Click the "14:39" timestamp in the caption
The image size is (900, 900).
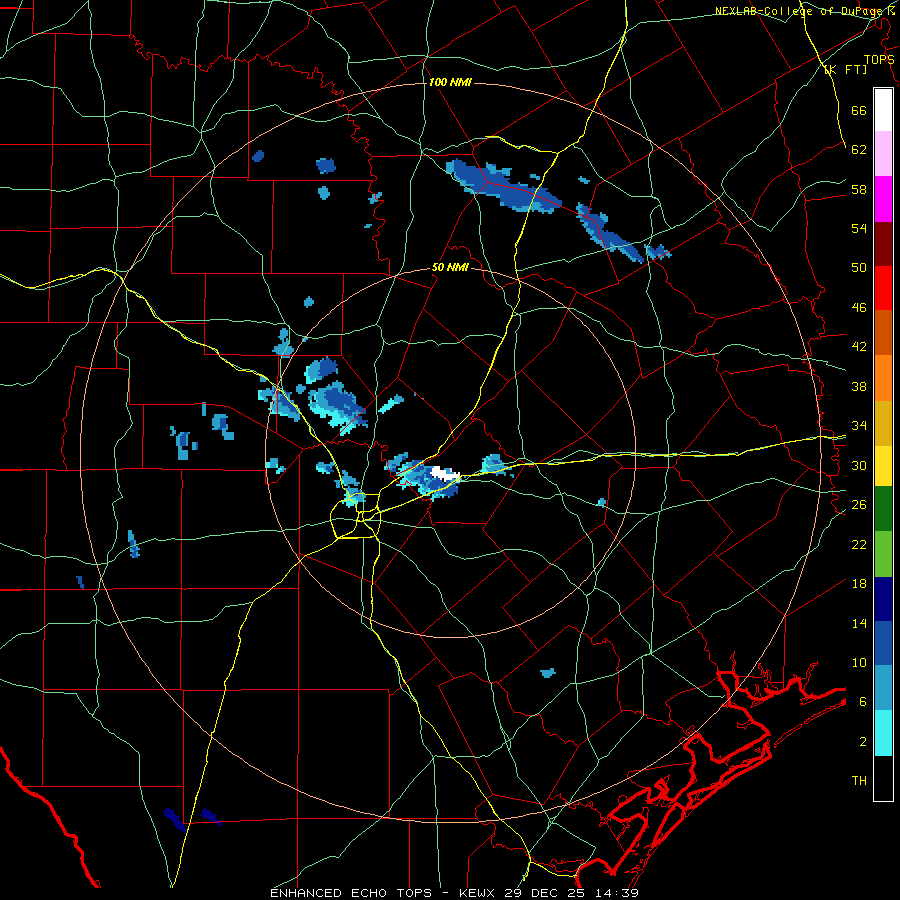[619, 893]
